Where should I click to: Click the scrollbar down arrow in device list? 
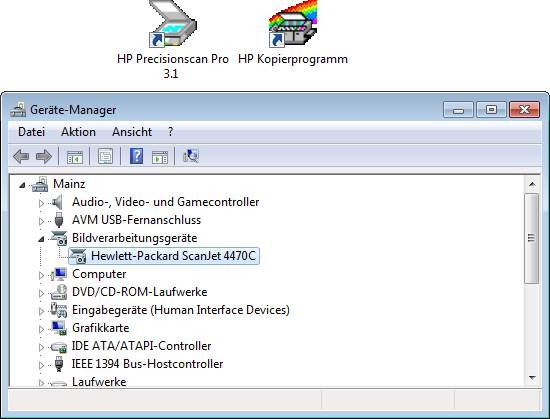532,378
